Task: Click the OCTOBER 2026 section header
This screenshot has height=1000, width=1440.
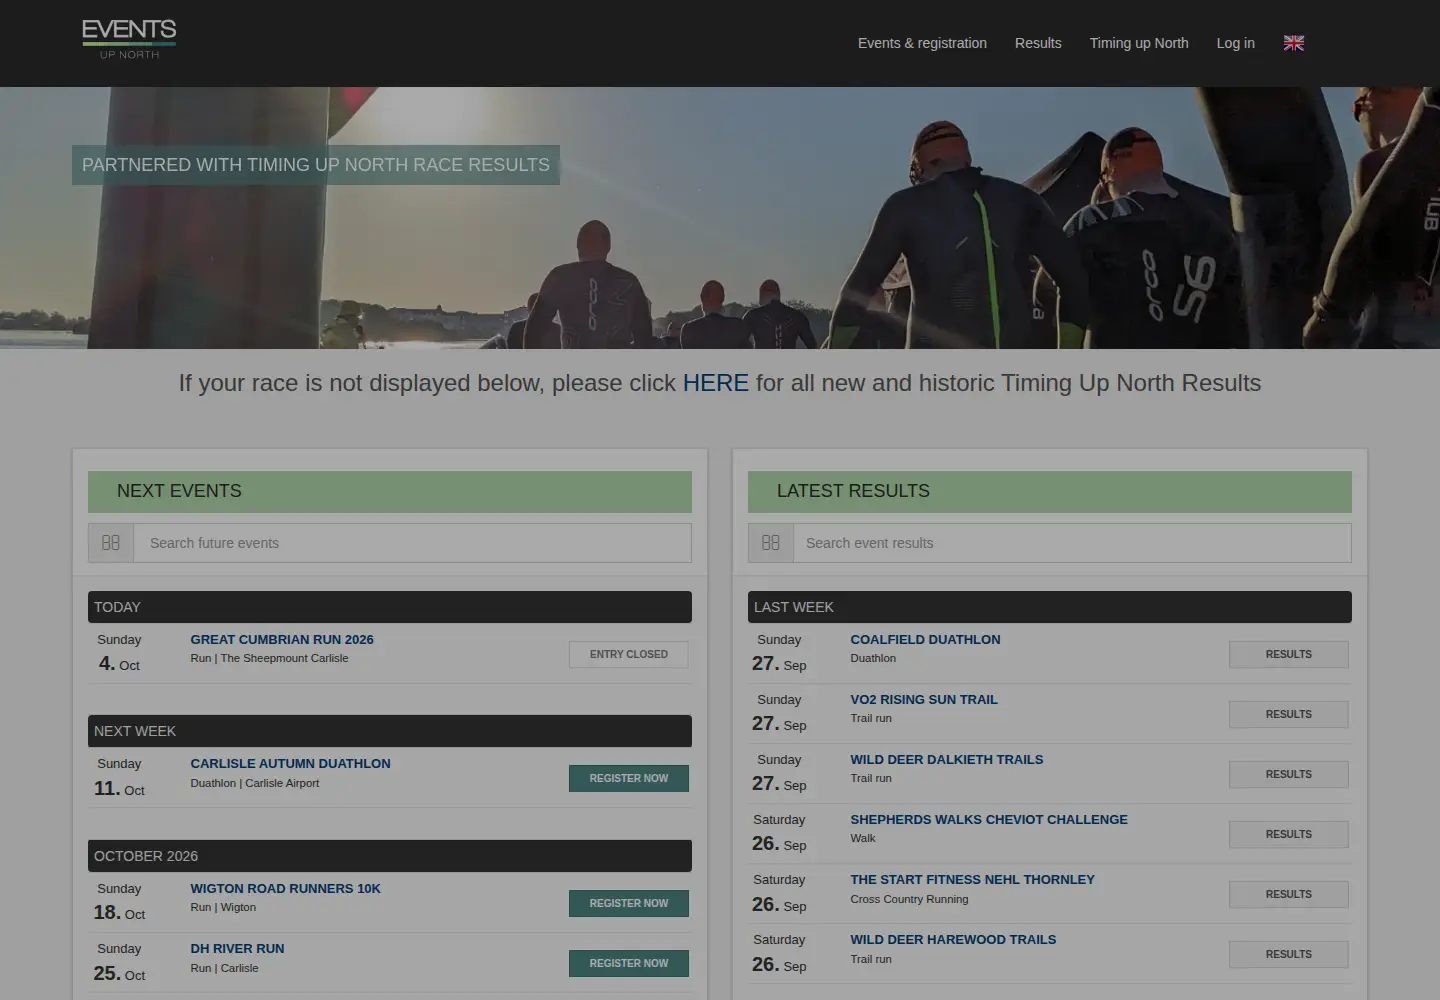Action: click(x=390, y=856)
